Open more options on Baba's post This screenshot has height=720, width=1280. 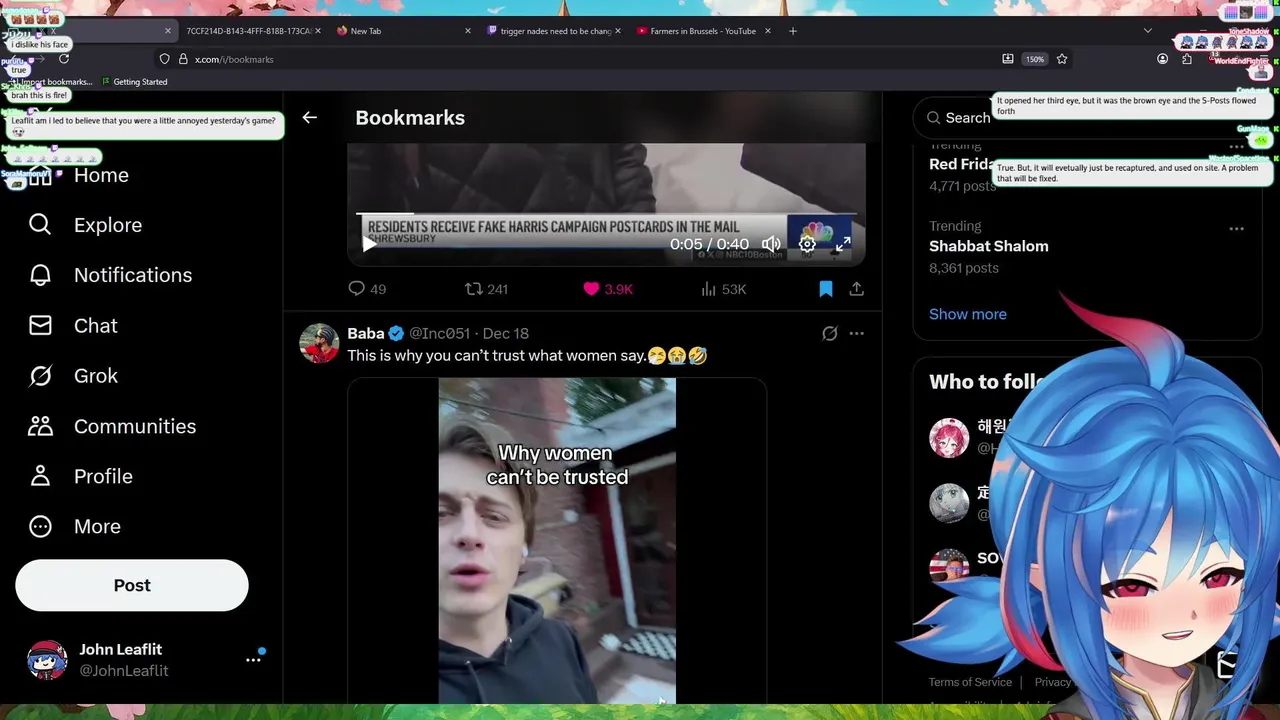[x=857, y=334]
